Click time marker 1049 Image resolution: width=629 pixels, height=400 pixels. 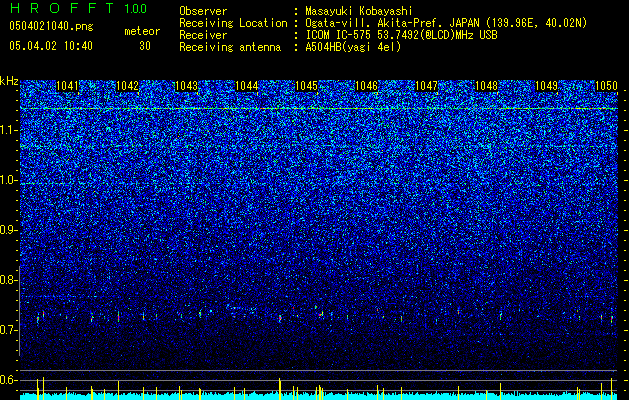pos(546,86)
